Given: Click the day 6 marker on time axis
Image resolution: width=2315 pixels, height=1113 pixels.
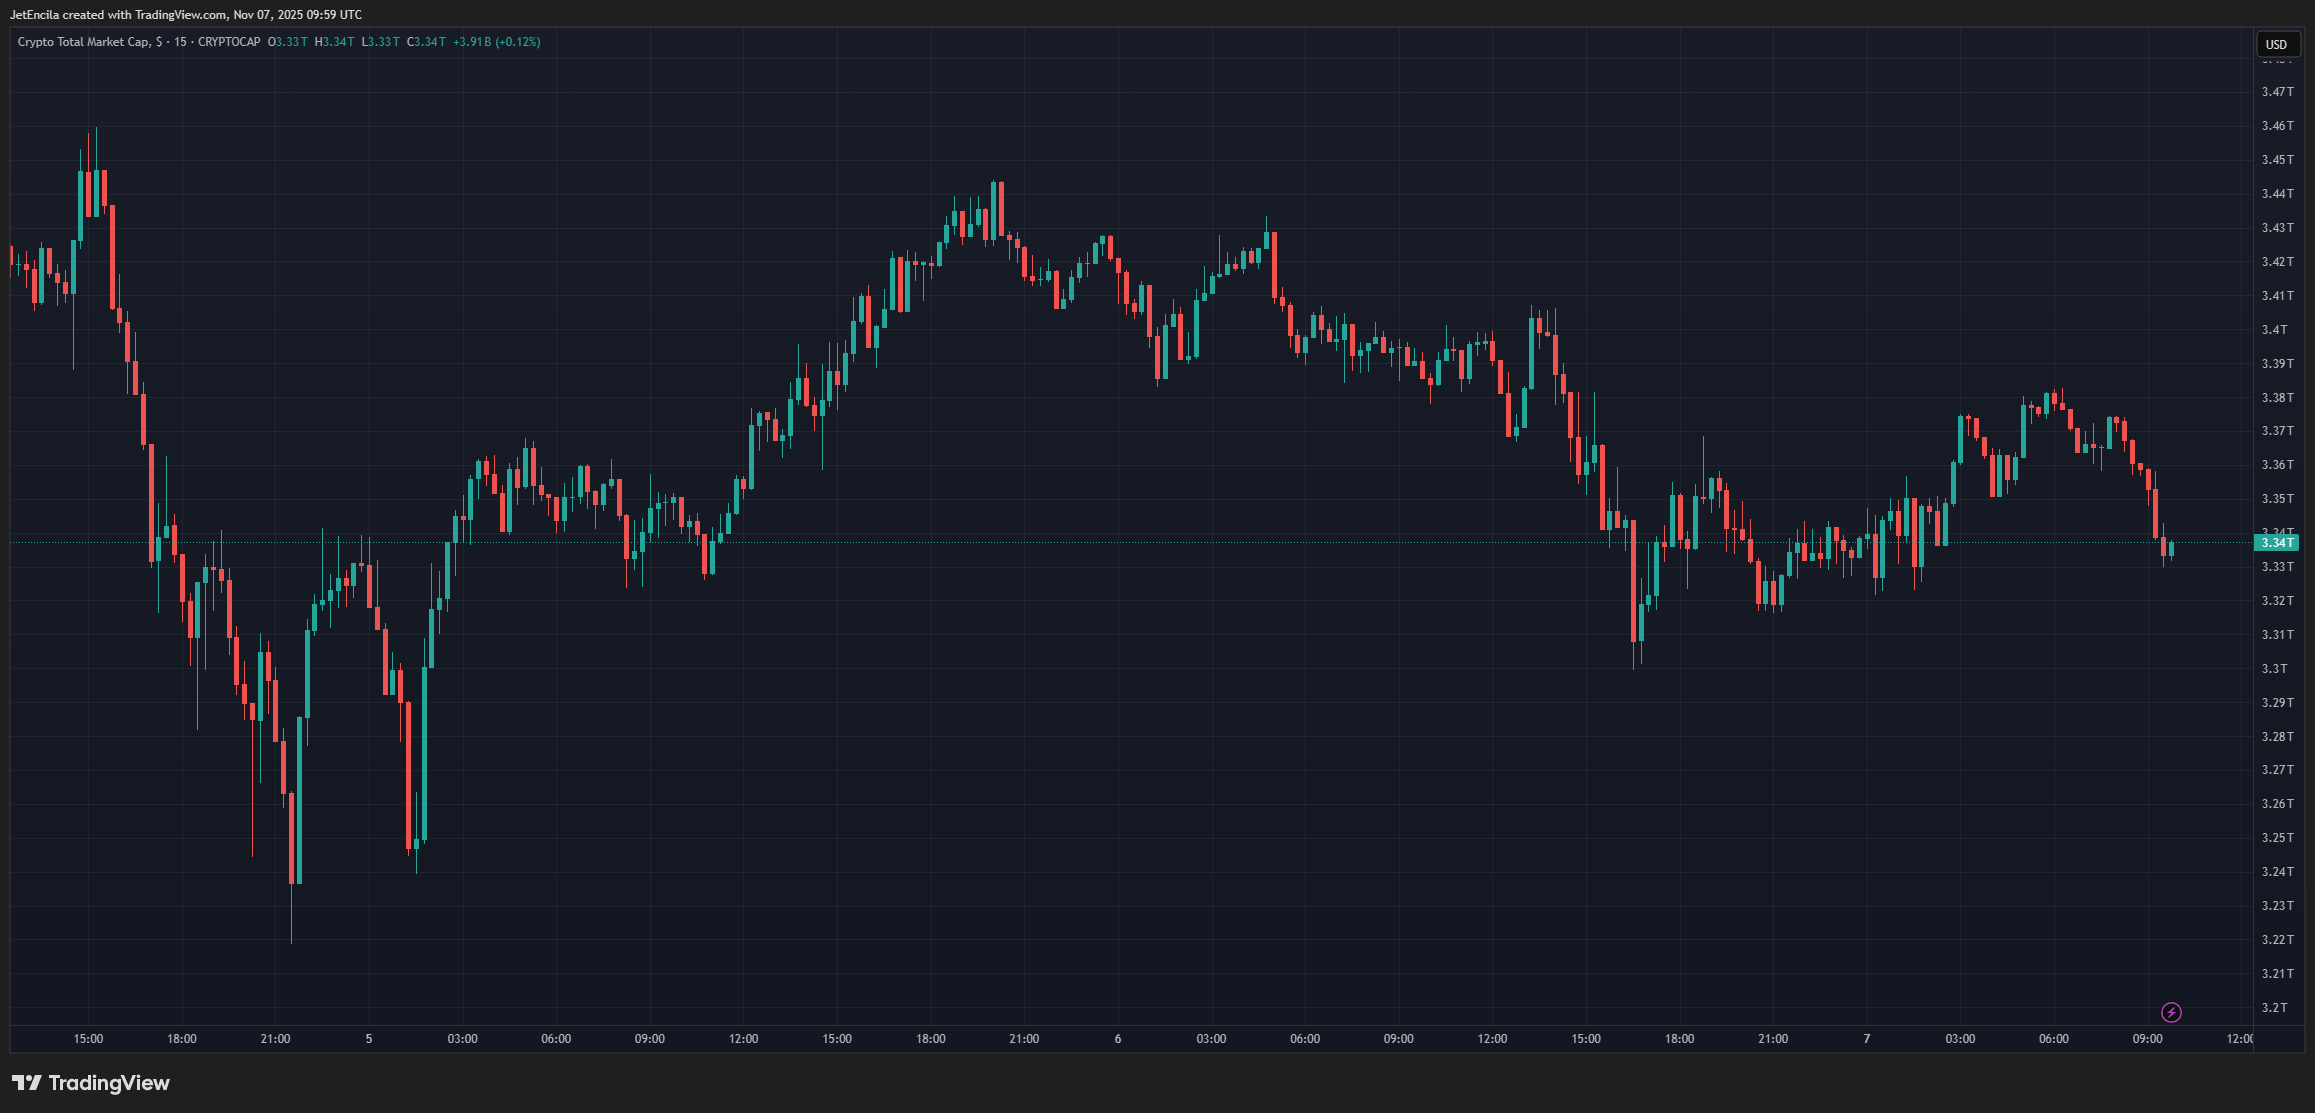Looking at the screenshot, I should [x=1118, y=1039].
